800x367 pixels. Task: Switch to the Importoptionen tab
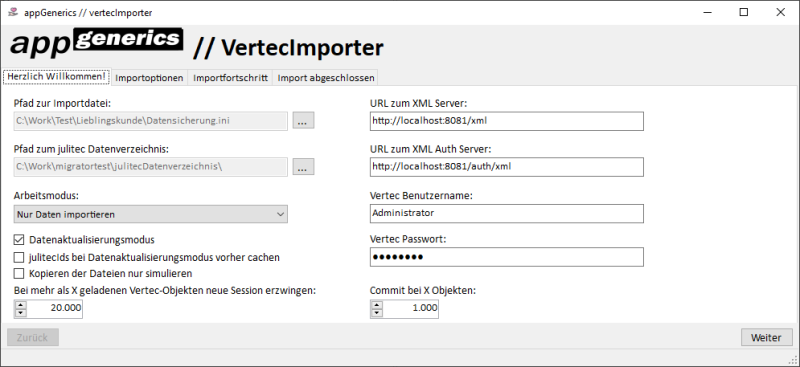149,78
